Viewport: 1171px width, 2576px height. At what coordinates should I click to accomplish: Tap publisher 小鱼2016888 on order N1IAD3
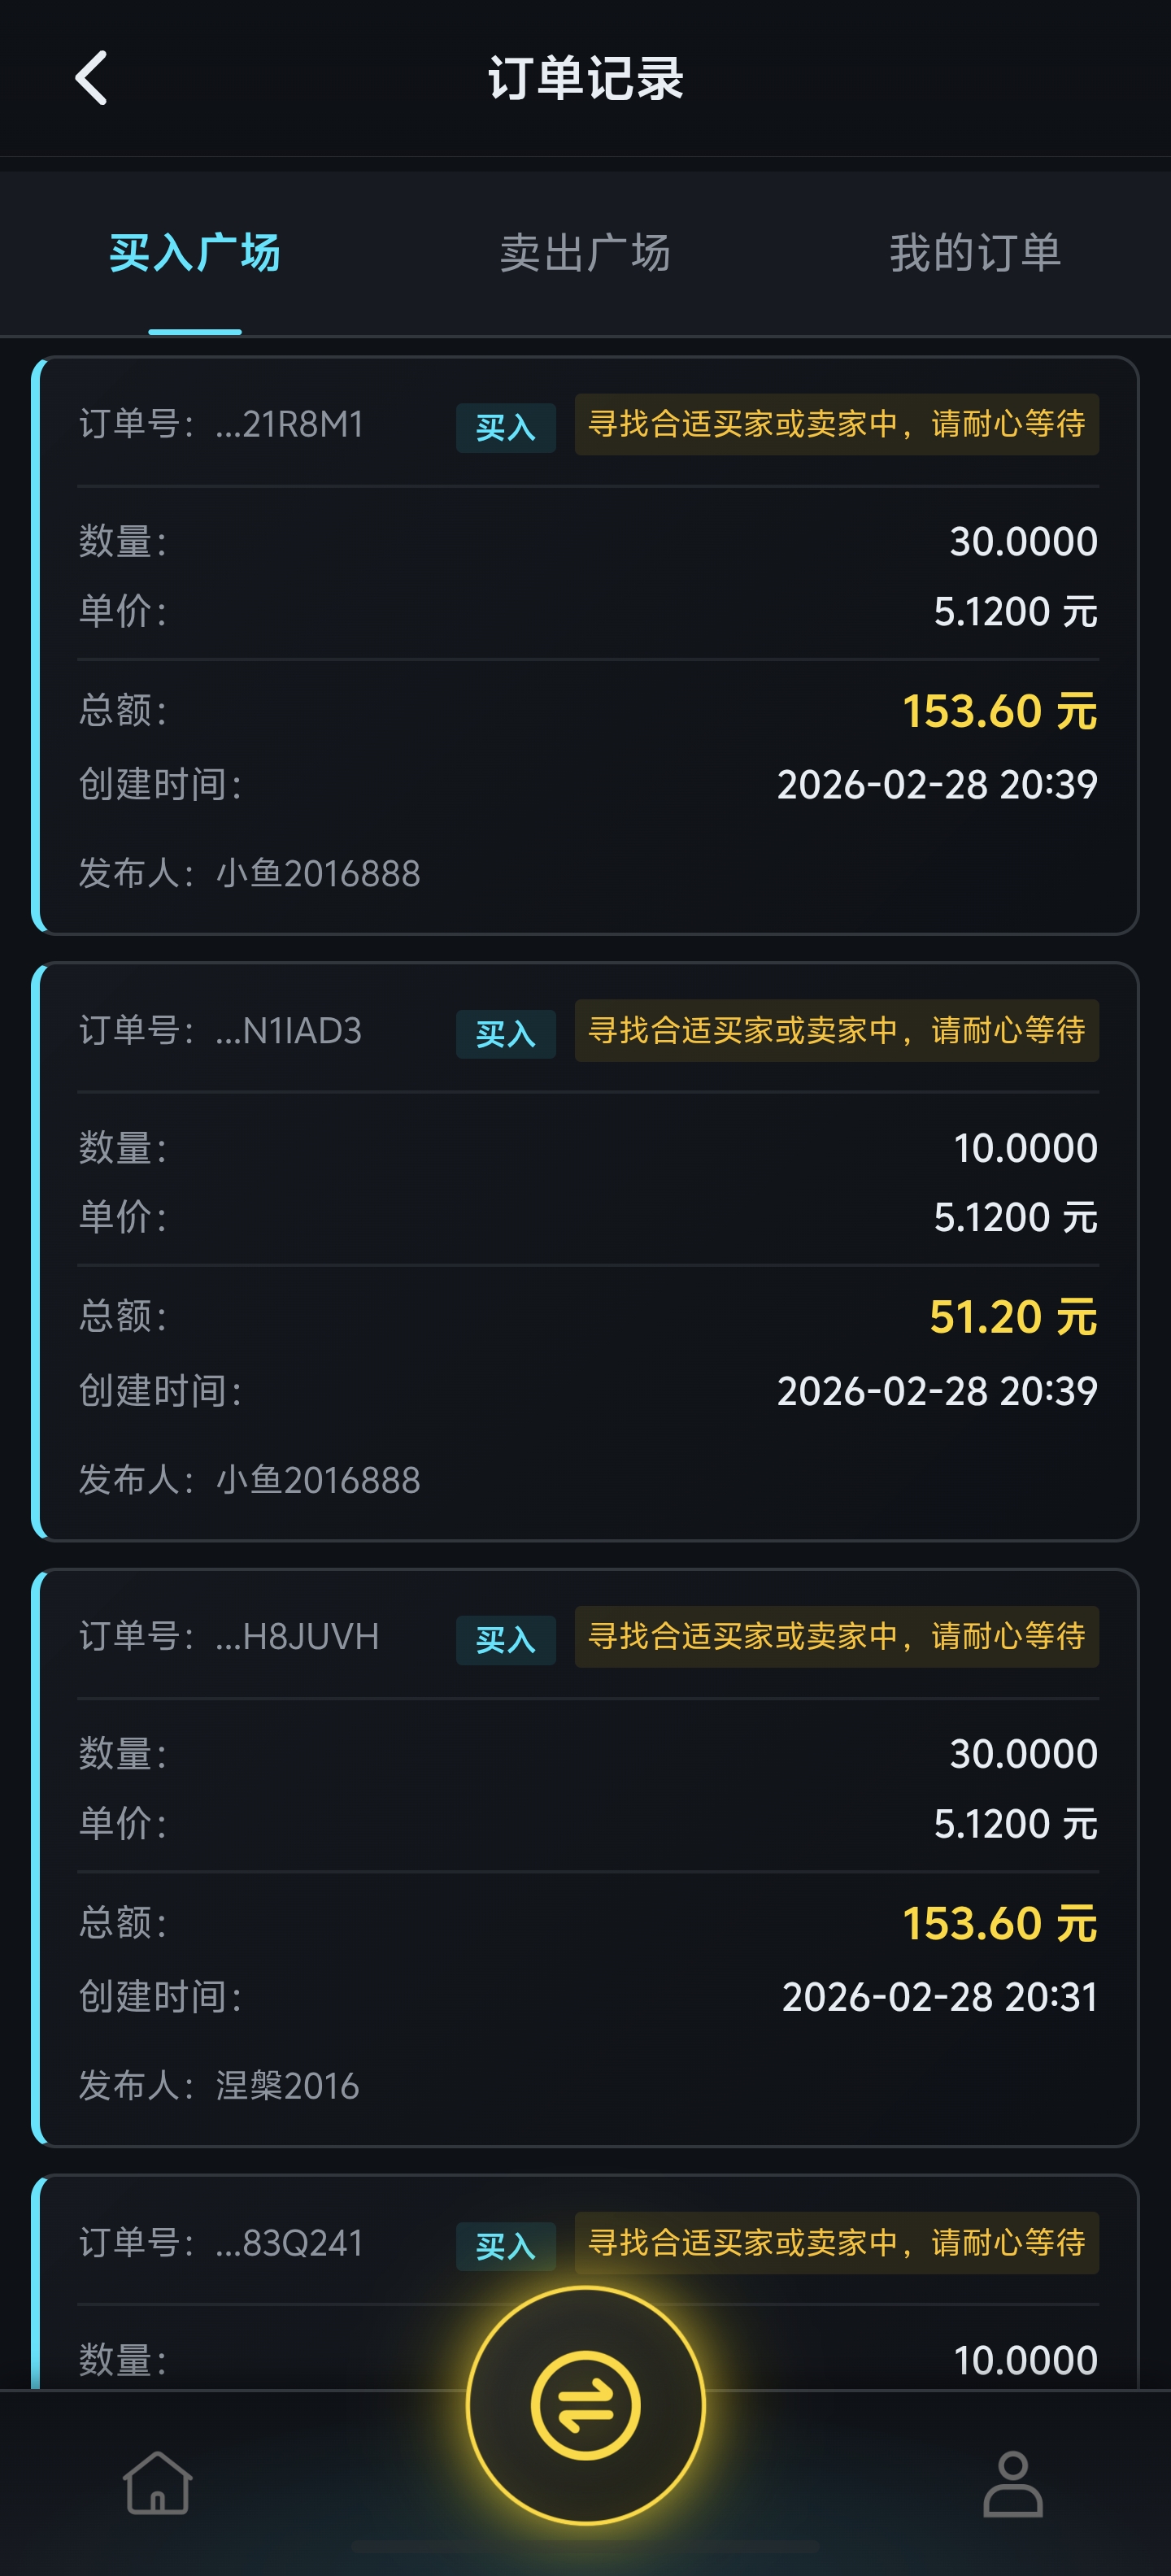(x=318, y=1480)
